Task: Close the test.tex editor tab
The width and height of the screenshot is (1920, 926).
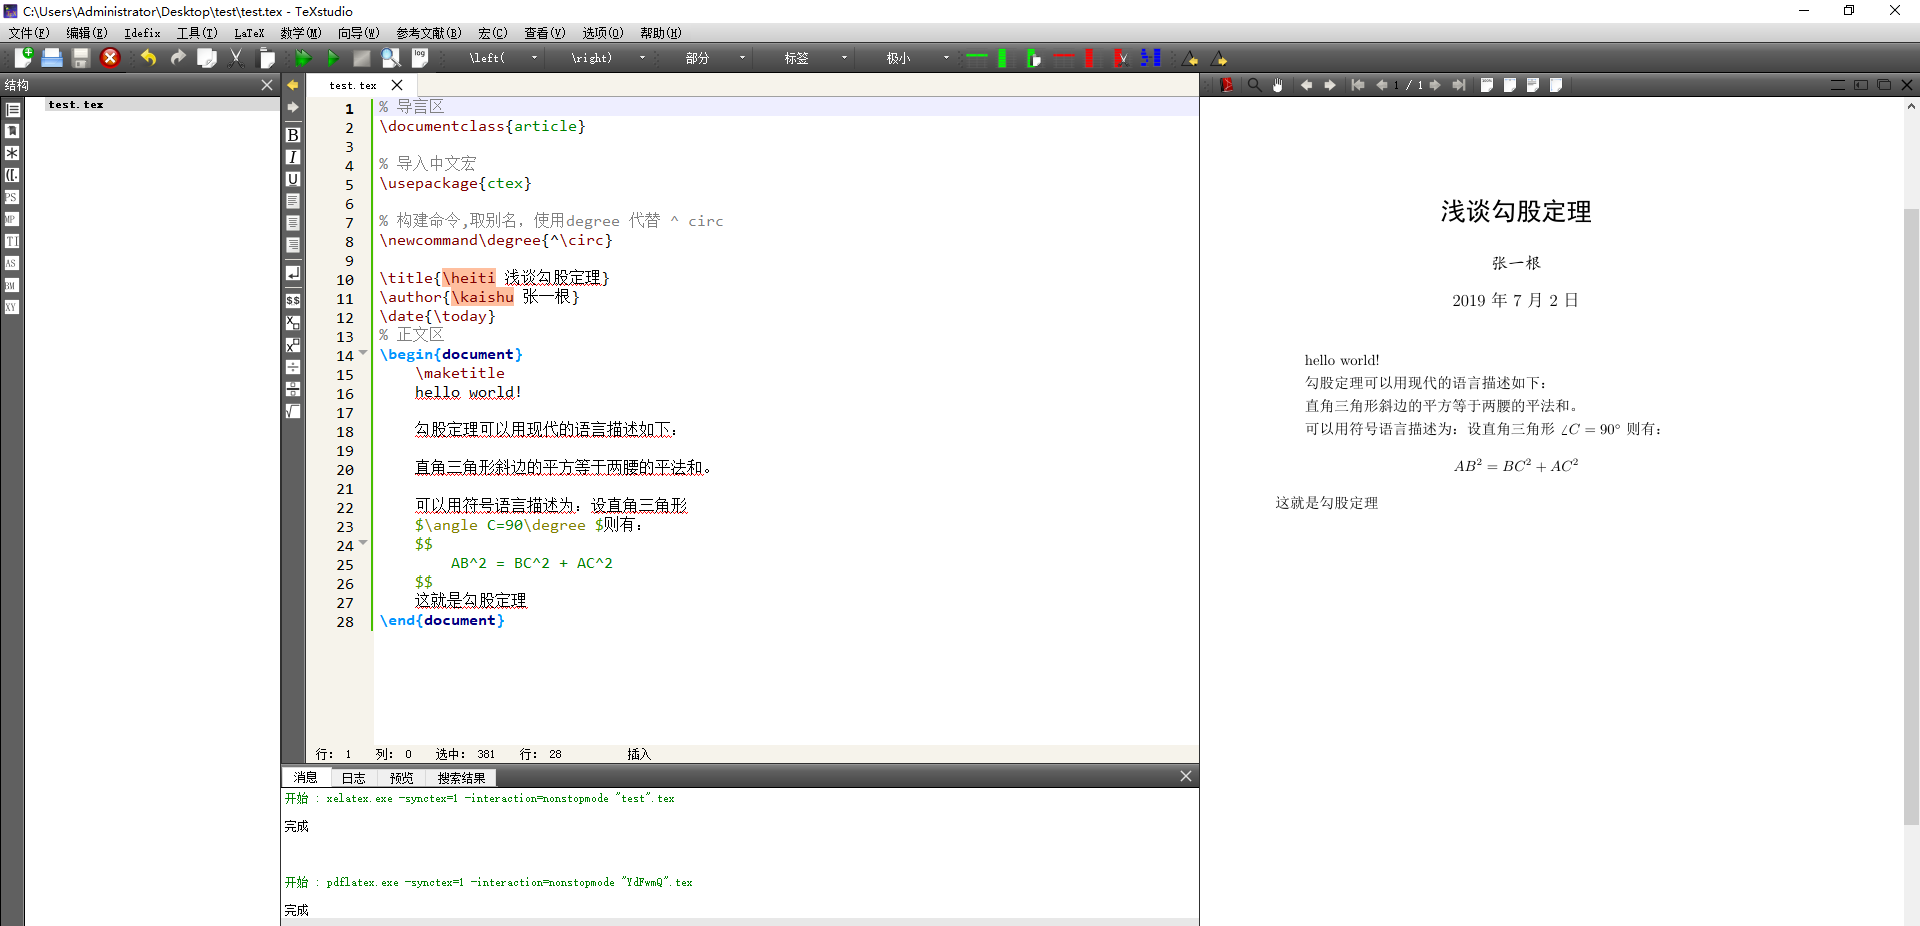Action: point(397,85)
